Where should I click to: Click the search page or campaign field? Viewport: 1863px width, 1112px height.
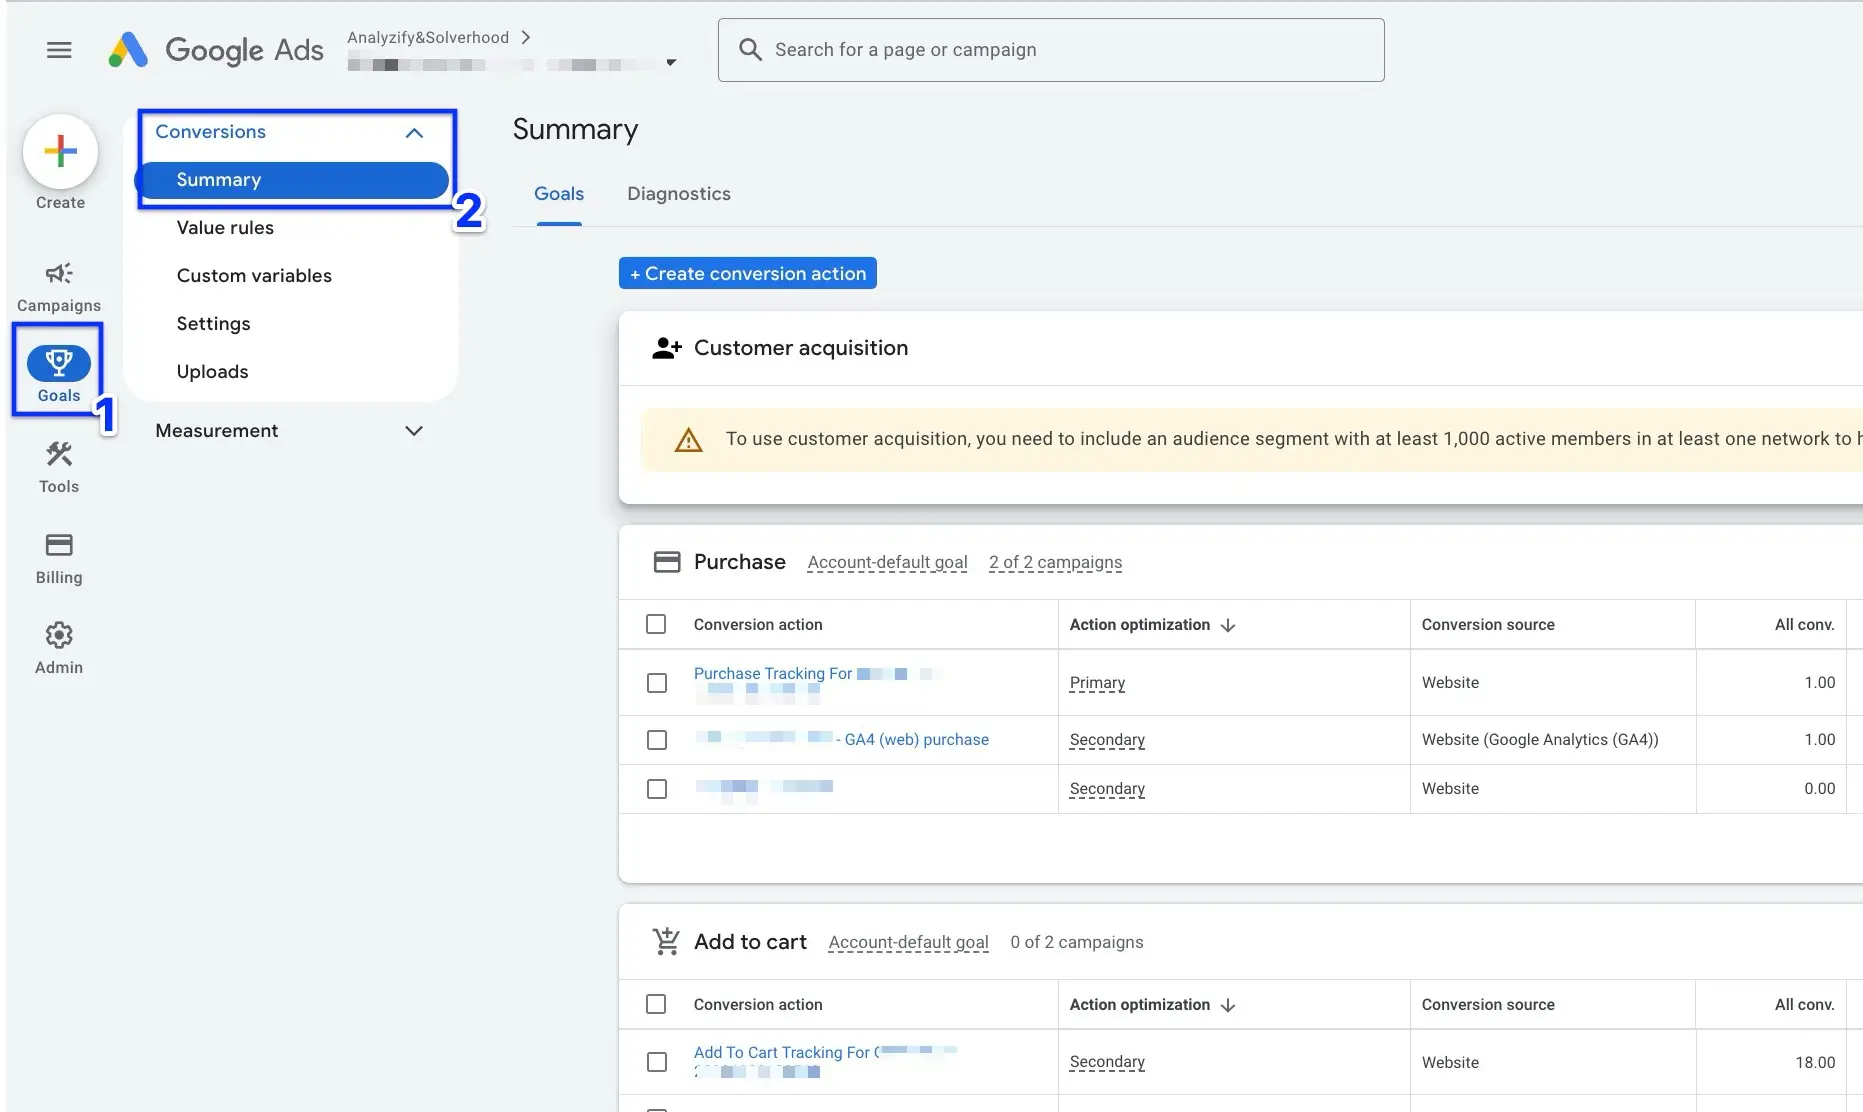(1051, 50)
